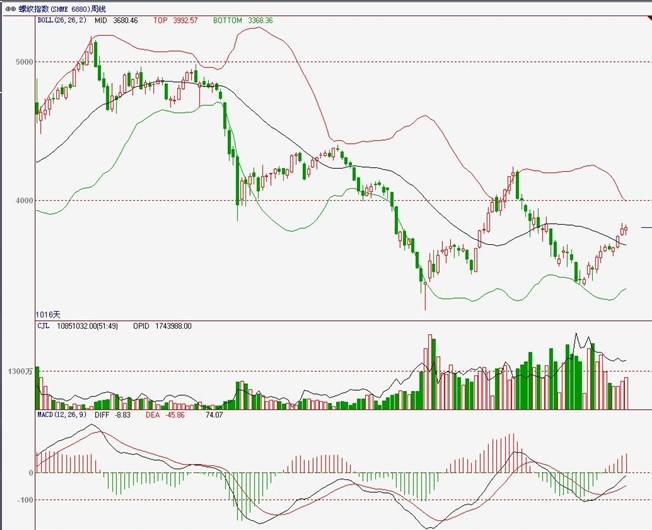The image size is (652, 530).
Task: Click the MID value 3680.46
Action: (x=125, y=20)
